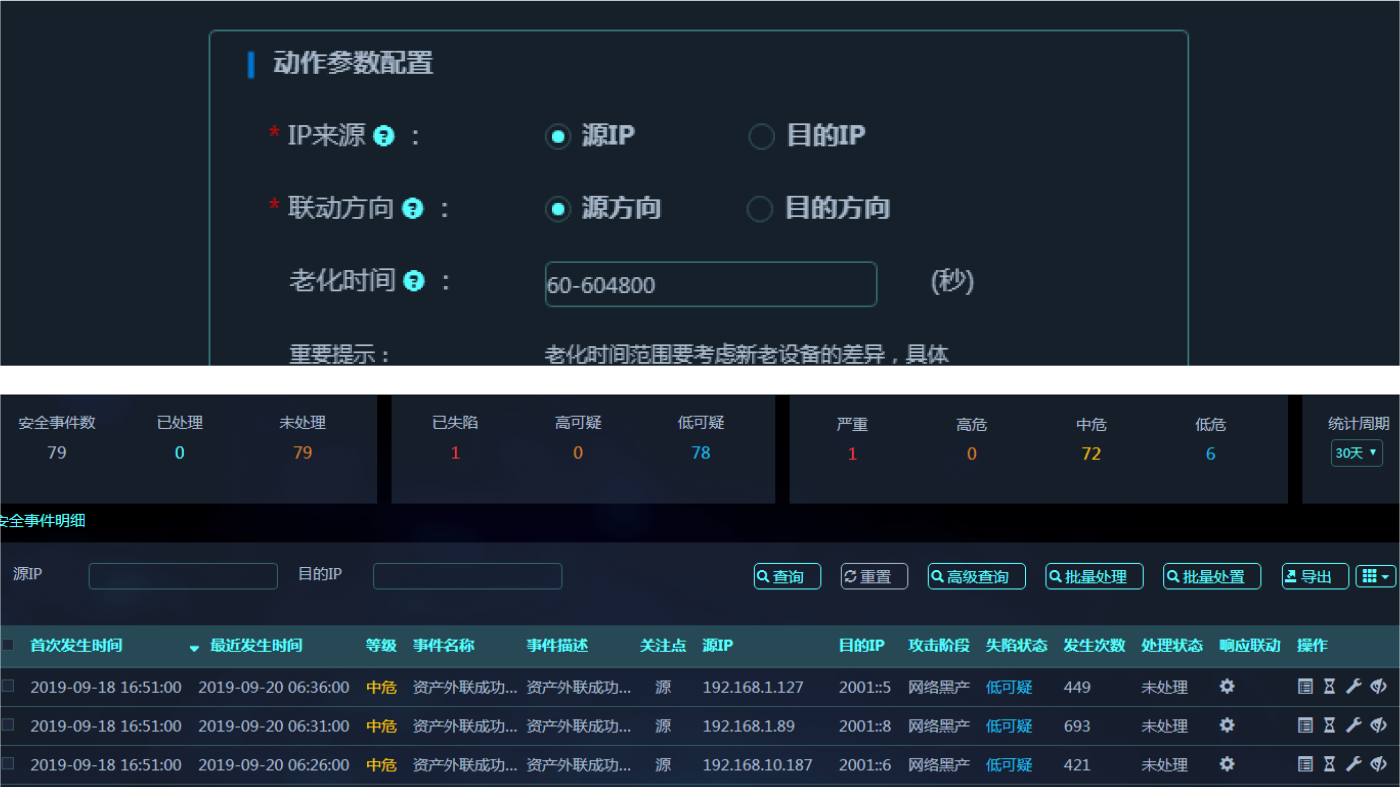Click crossed-eye ignore icon in first event row
The height and width of the screenshot is (787, 1400).
(1378, 686)
